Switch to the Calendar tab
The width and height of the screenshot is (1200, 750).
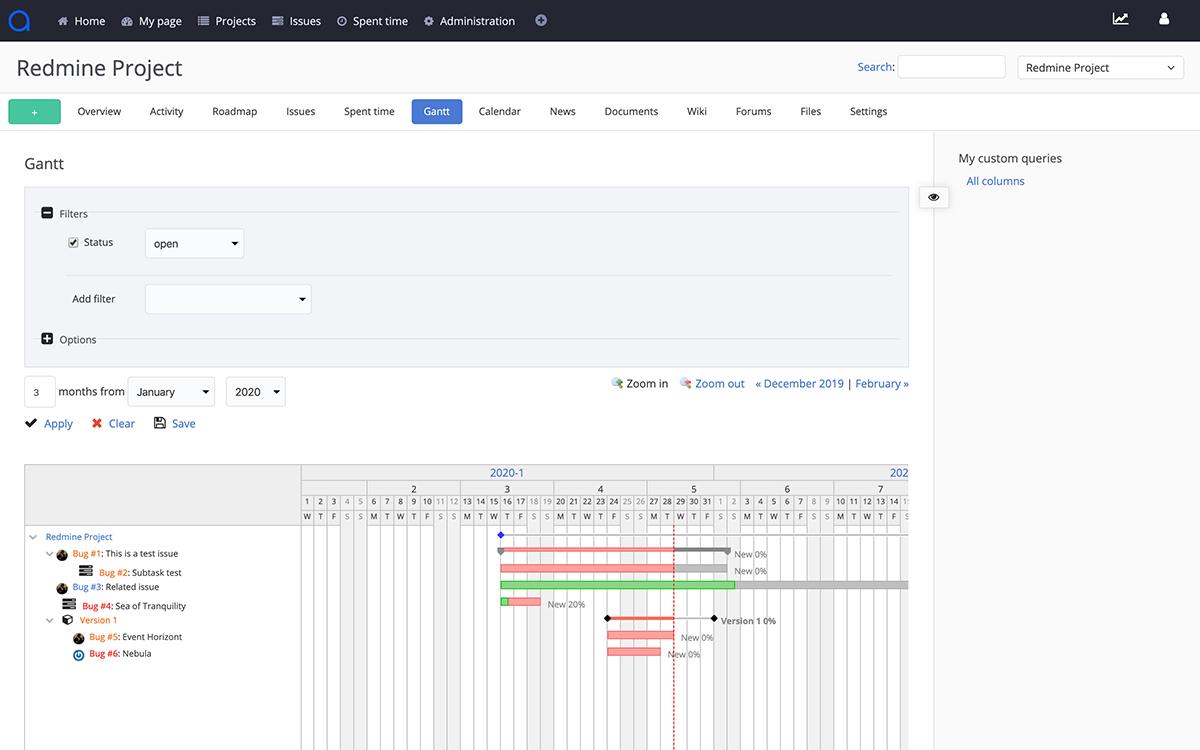500,112
